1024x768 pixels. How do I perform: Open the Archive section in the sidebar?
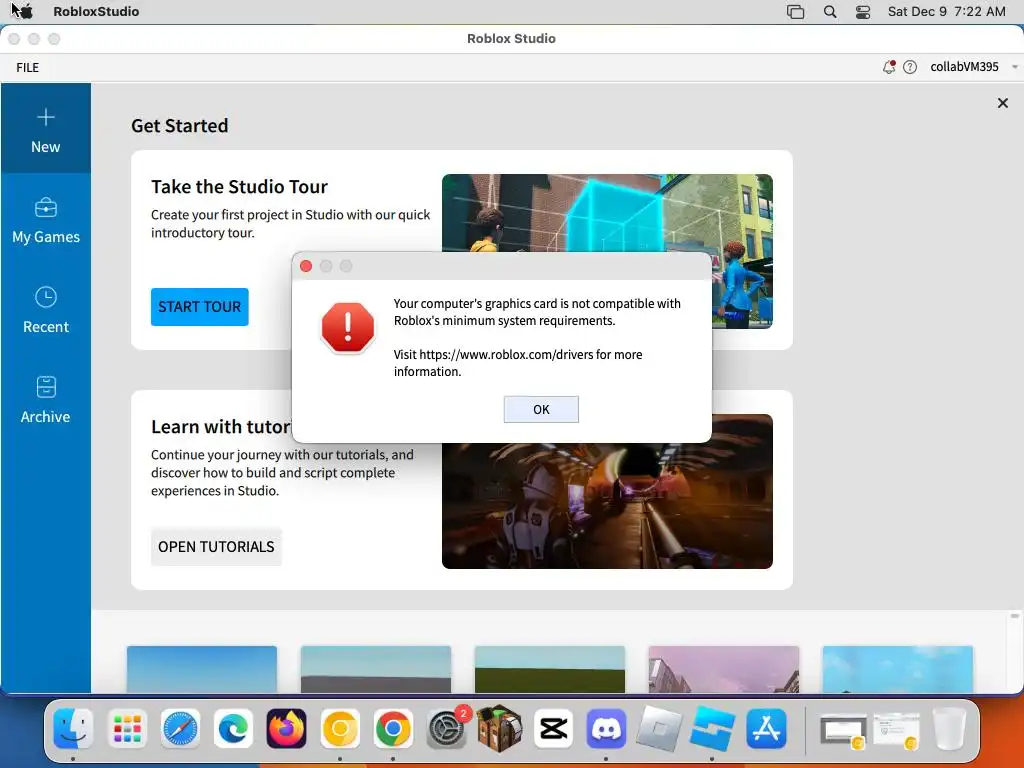(46, 399)
